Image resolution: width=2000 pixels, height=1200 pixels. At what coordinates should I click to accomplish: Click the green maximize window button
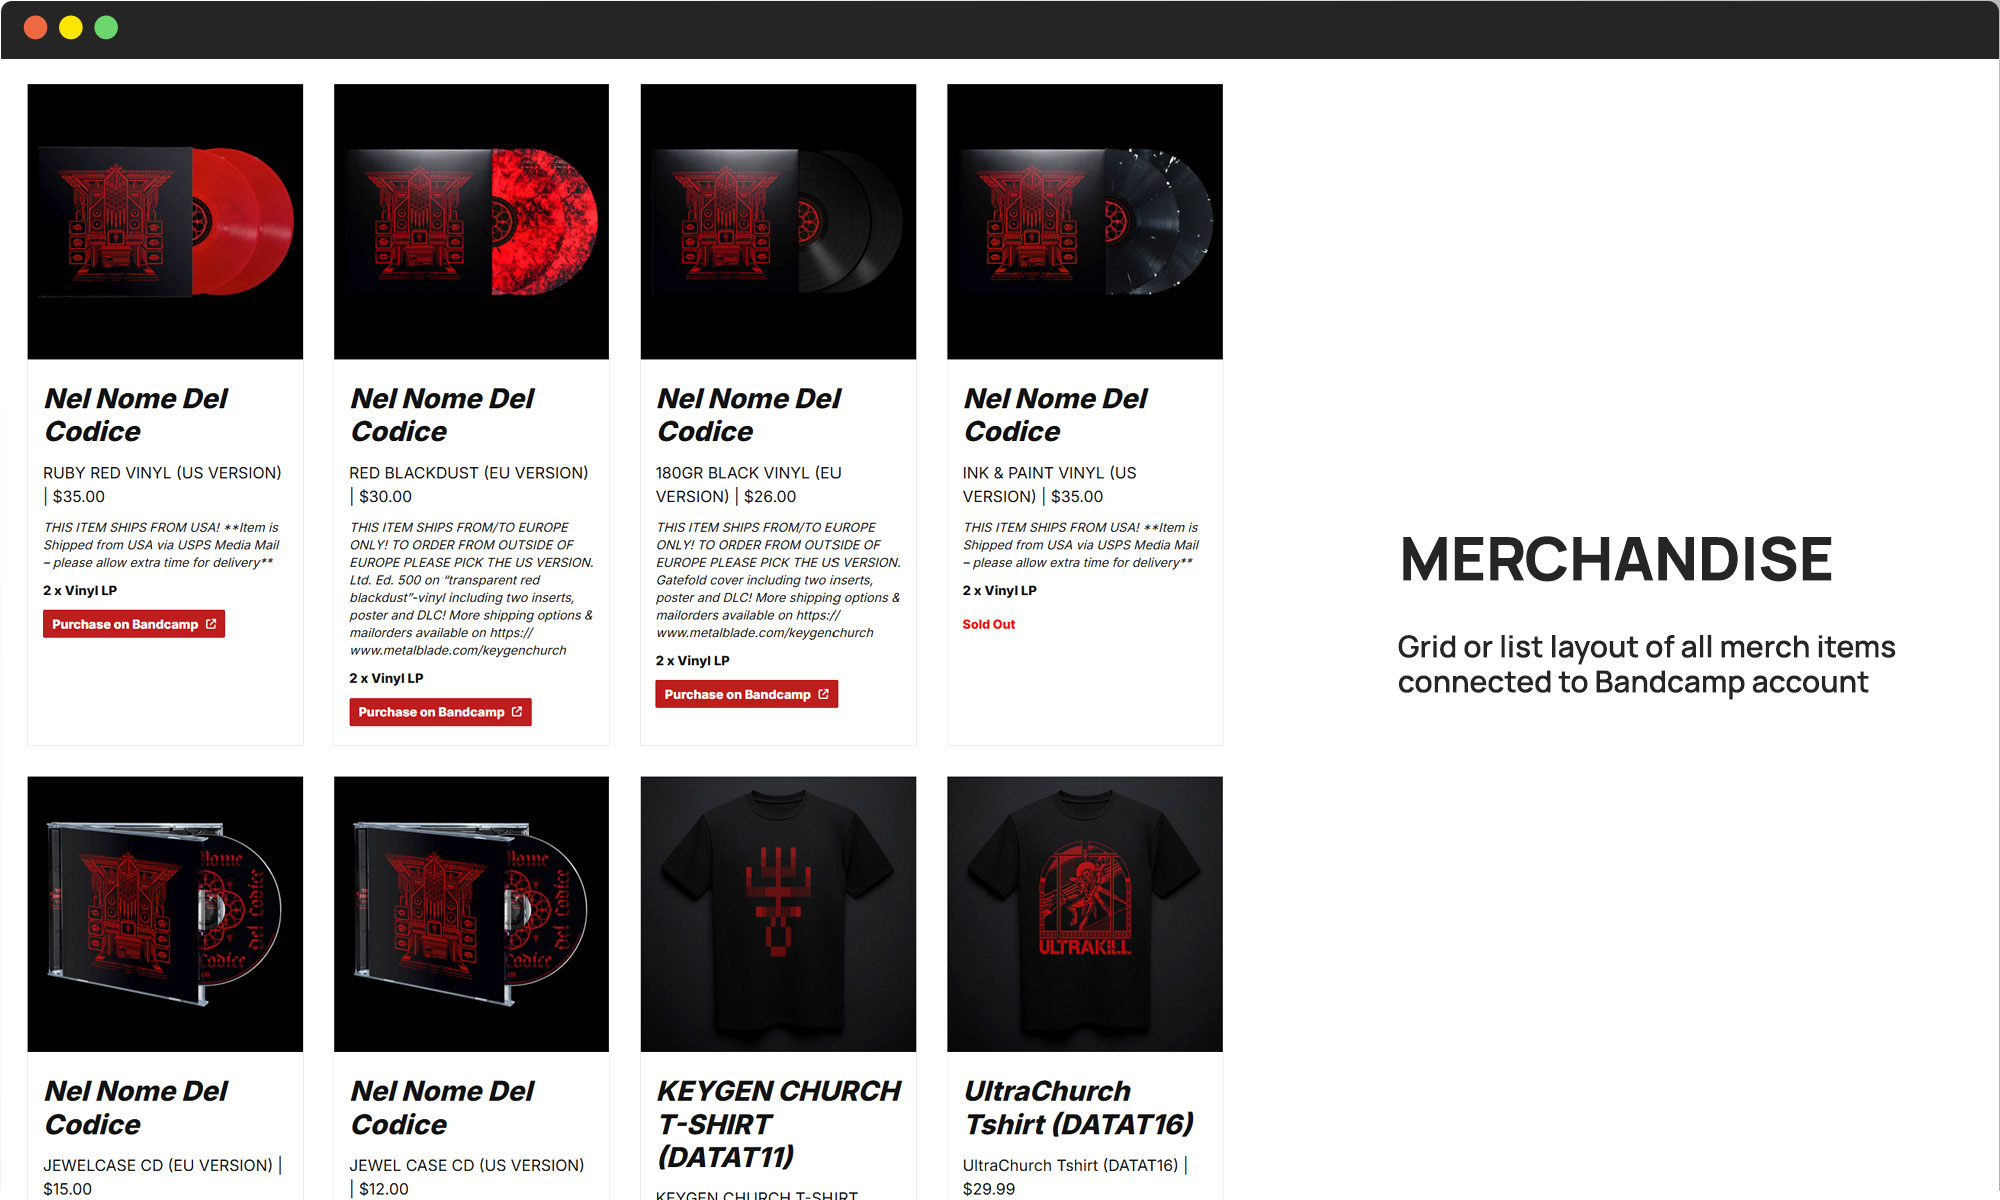point(106,28)
